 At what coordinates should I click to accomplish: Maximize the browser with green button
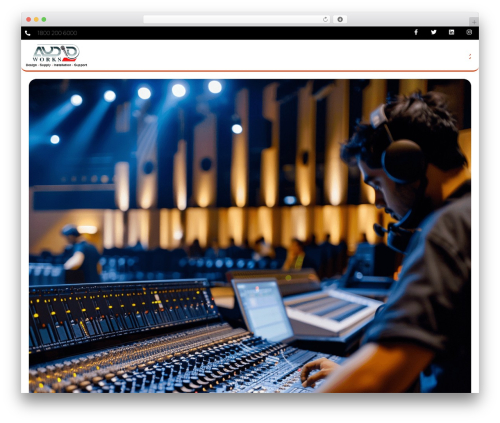coord(44,19)
